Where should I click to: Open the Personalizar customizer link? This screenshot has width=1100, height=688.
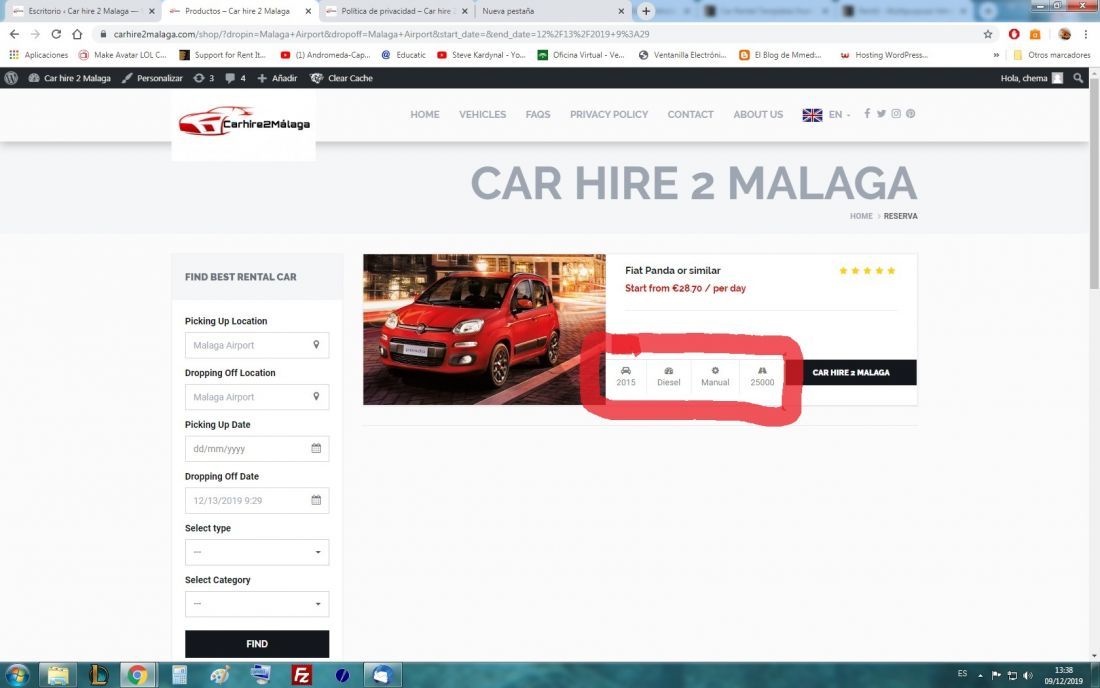click(152, 78)
